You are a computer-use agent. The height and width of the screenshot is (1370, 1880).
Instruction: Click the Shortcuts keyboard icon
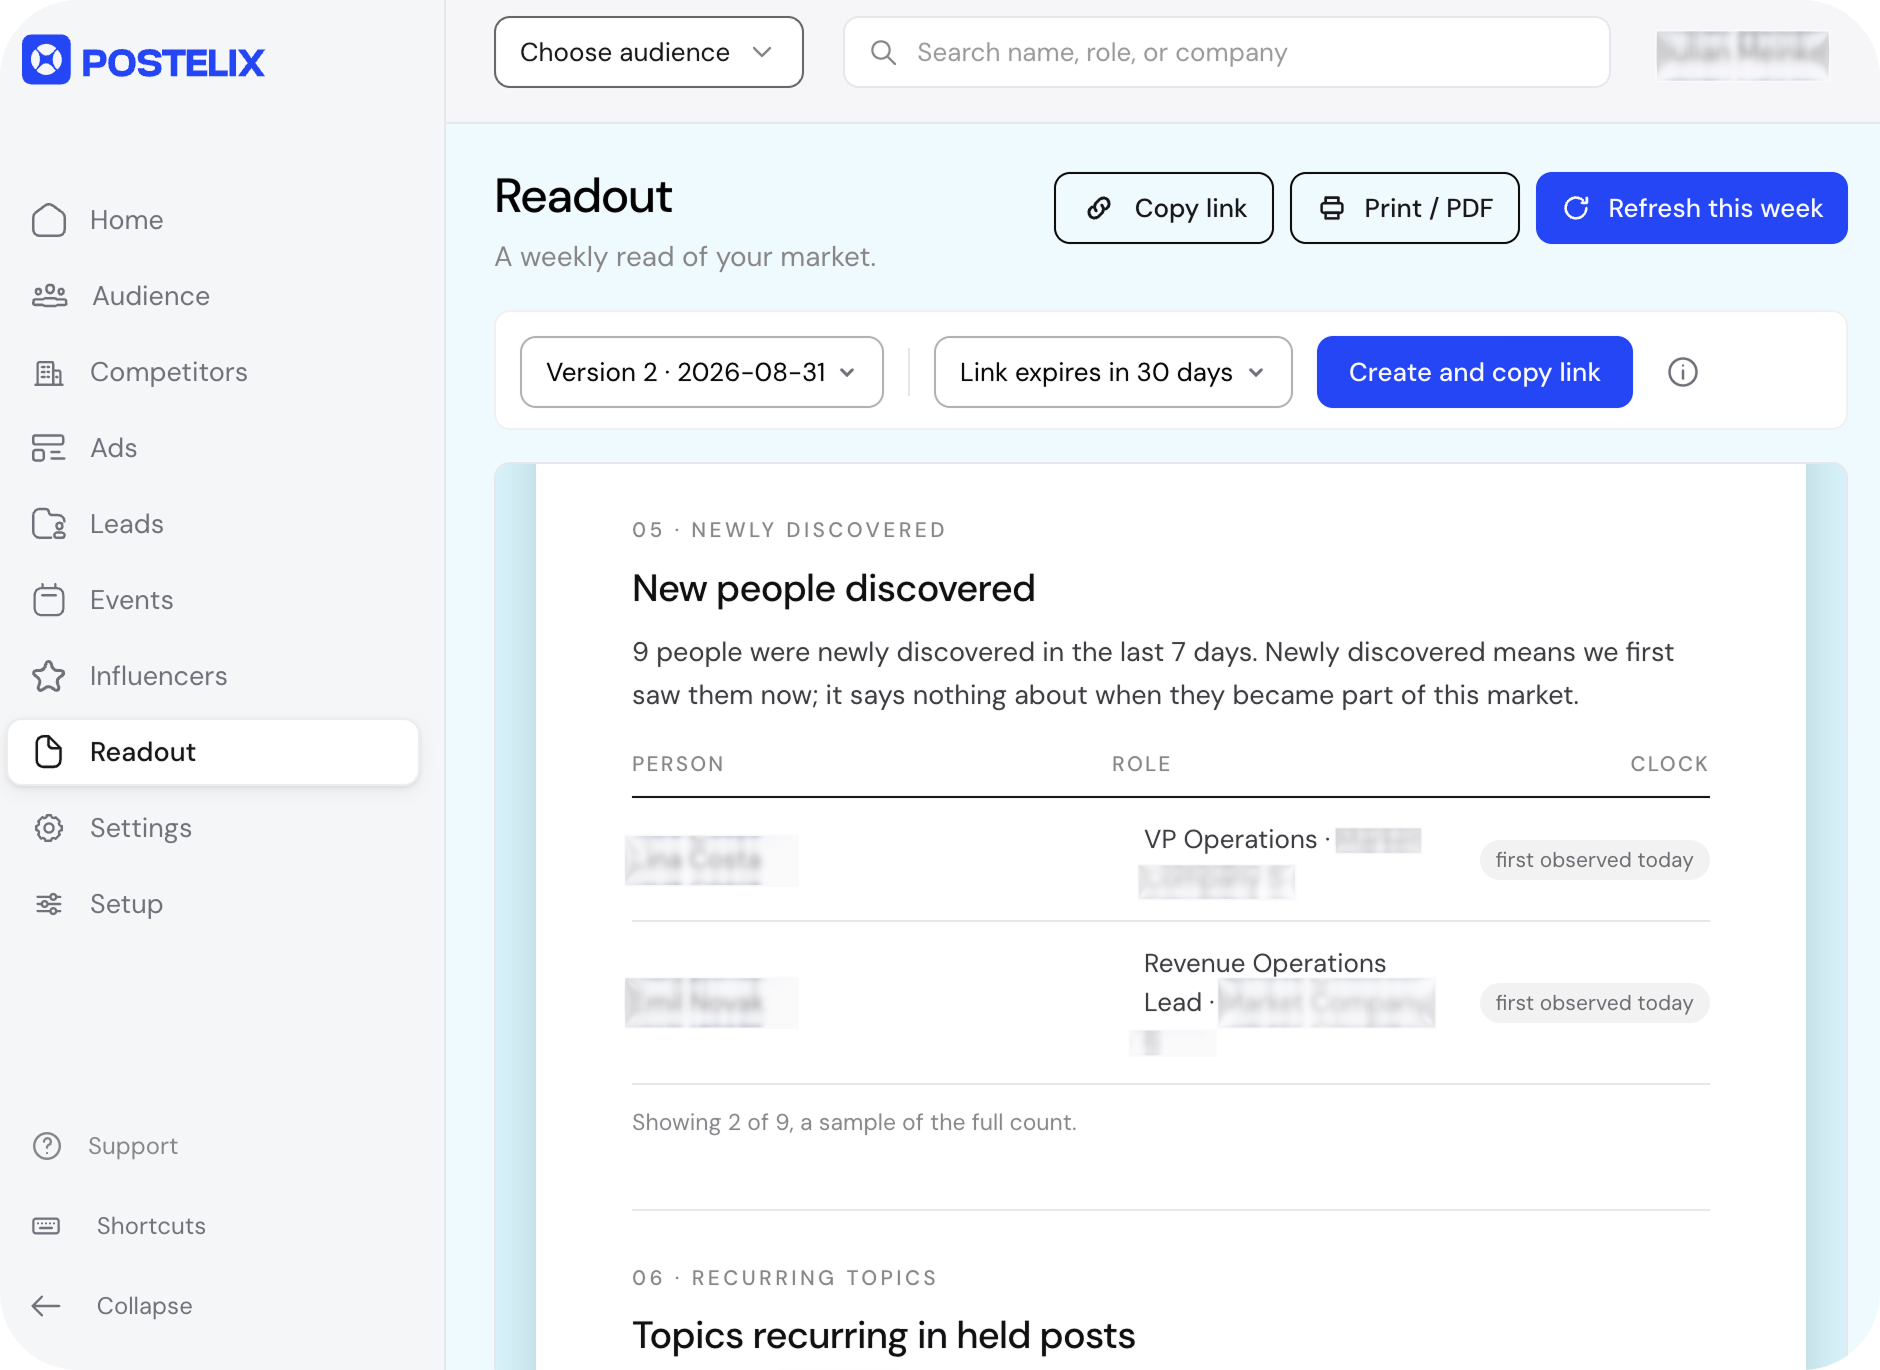tap(46, 1226)
